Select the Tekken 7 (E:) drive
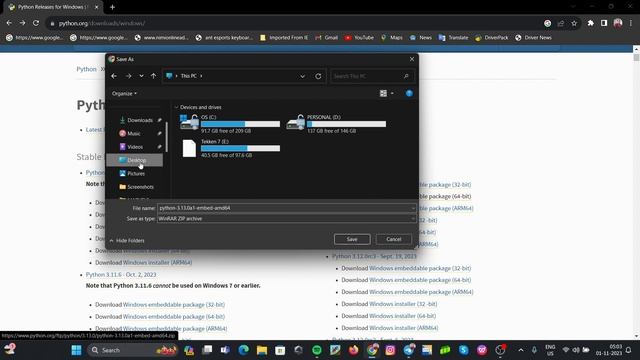 [x=230, y=148]
